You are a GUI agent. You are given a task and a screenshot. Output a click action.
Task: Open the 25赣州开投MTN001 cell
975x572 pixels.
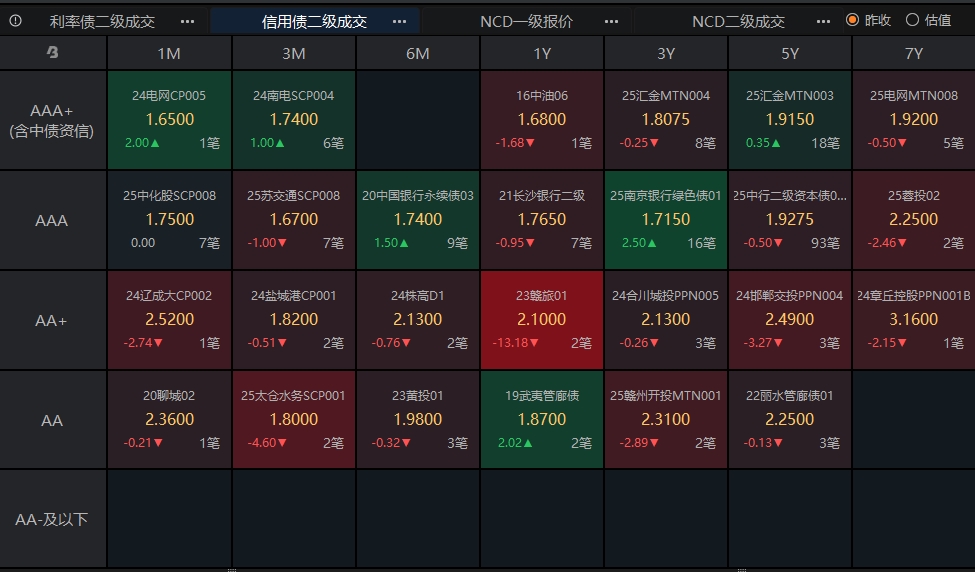coord(666,420)
